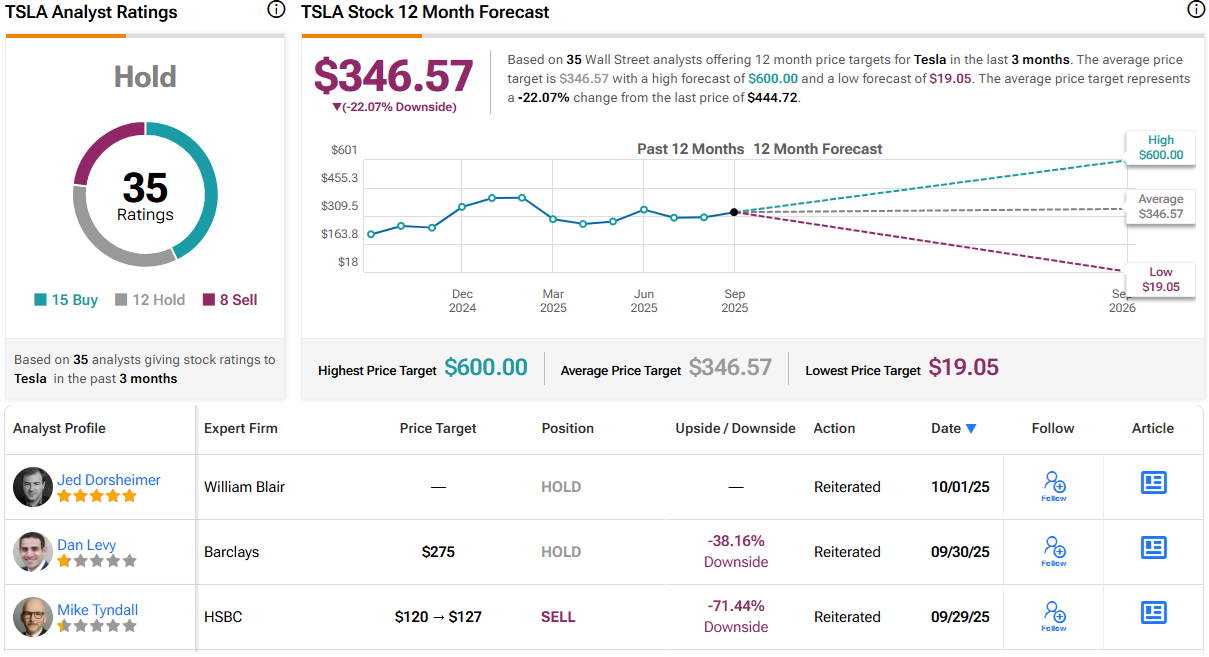
Task: Follow analyst Mike Tyndall
Action: [x=1054, y=615]
